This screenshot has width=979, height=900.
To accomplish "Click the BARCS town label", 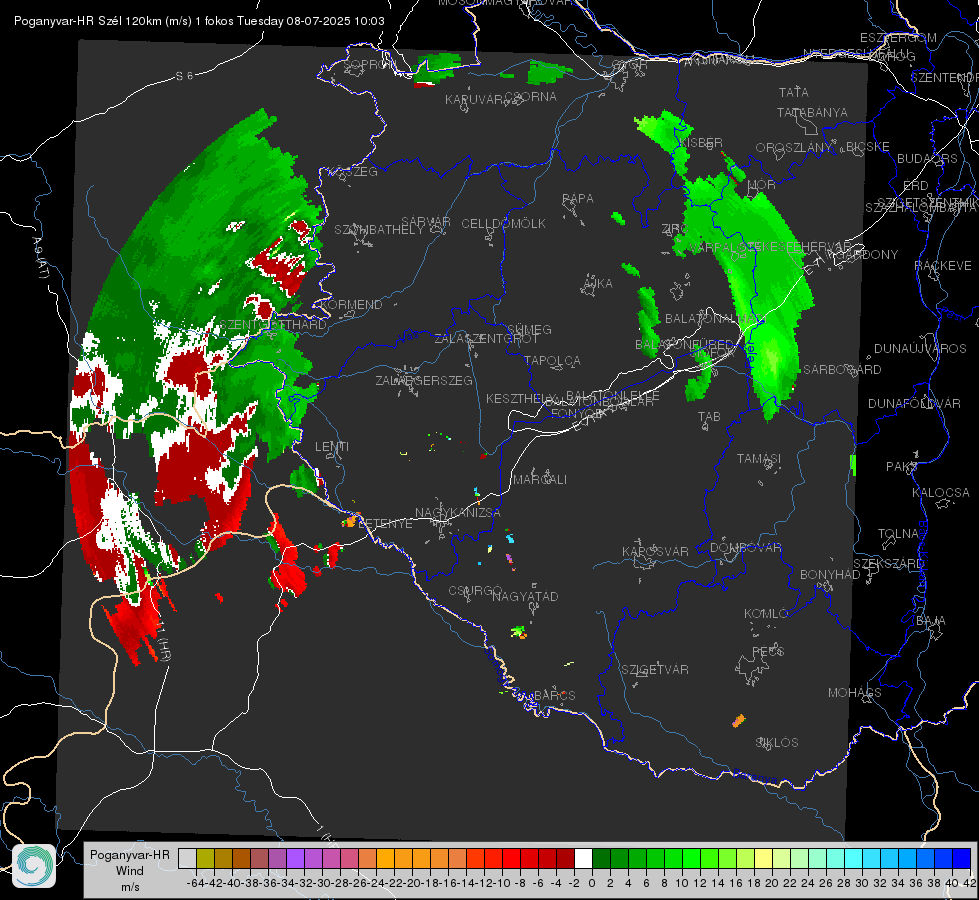I will 555,696.
